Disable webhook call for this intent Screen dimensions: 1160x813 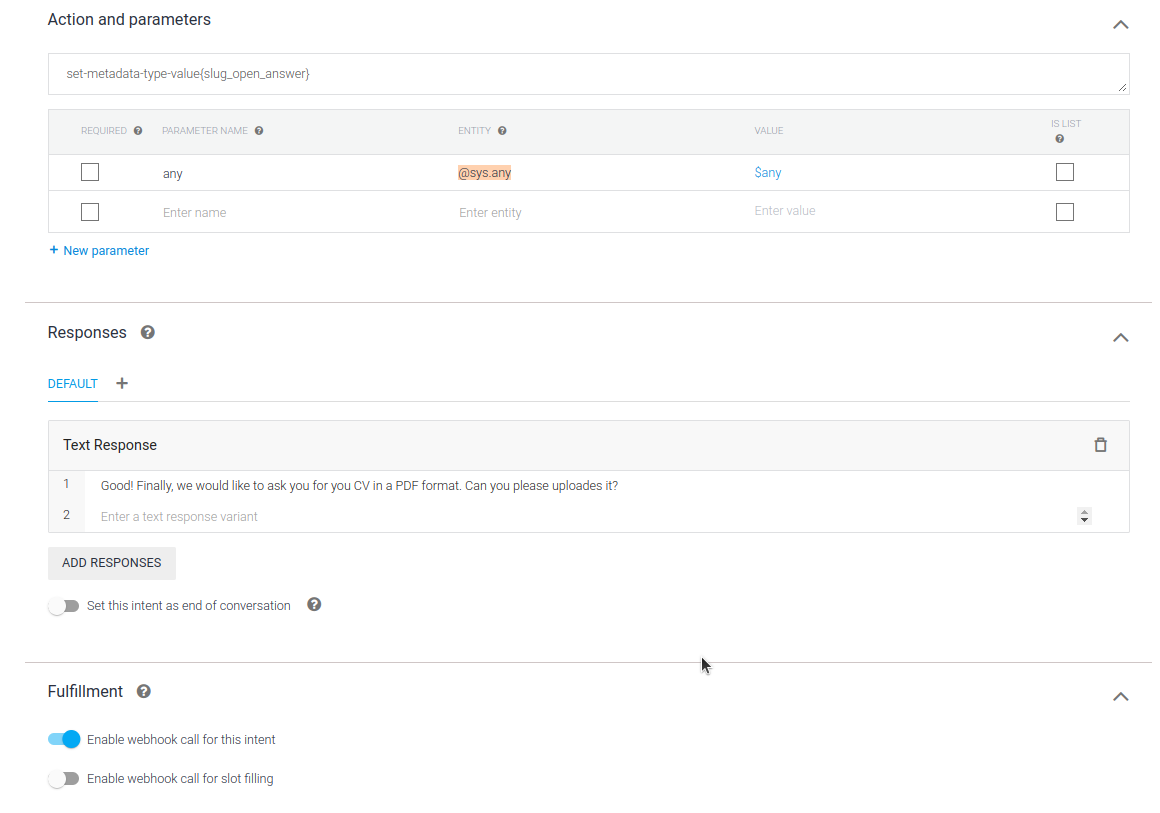[64, 740]
